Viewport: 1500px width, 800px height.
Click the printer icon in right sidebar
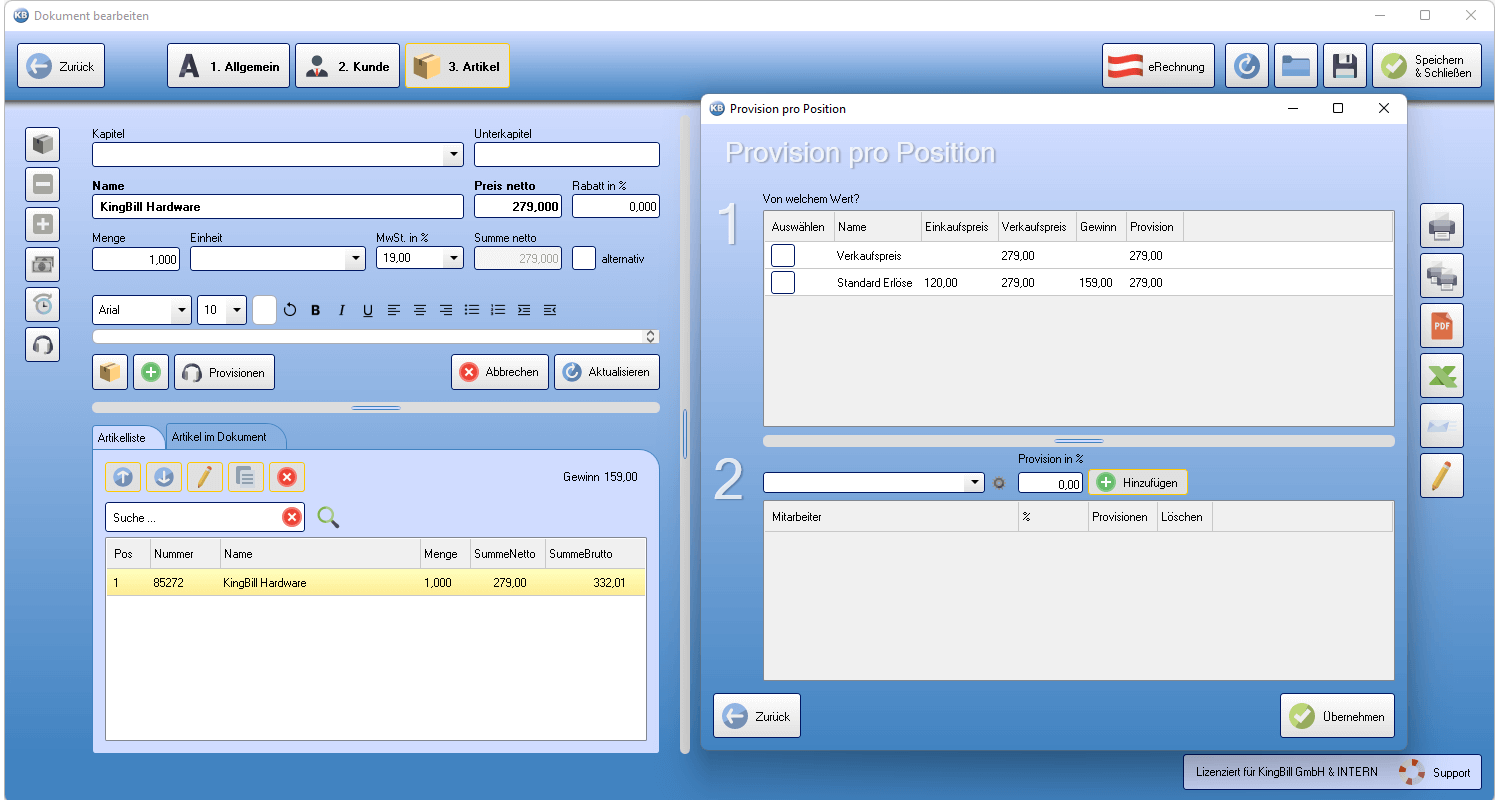click(1442, 225)
